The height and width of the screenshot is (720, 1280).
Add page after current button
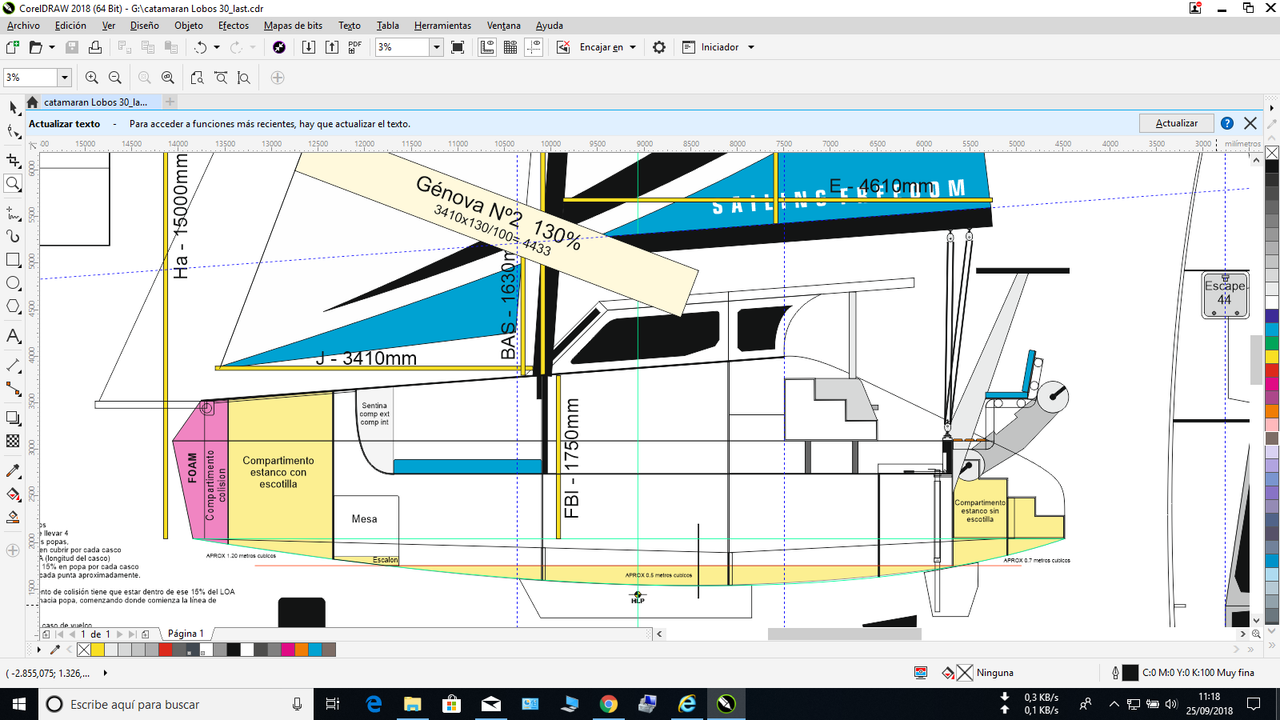pos(146,634)
